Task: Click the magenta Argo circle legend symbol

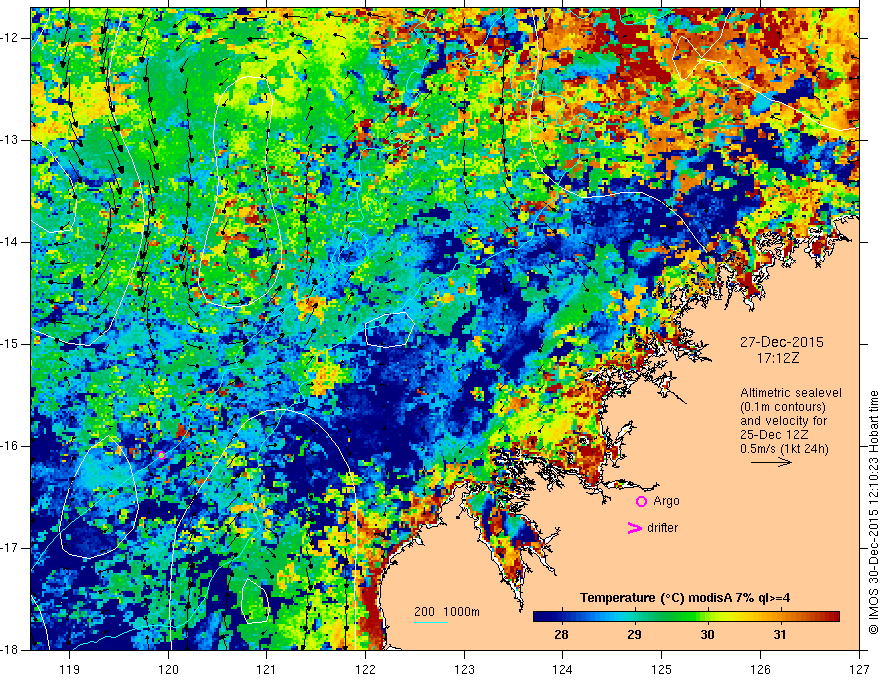Action: click(641, 501)
